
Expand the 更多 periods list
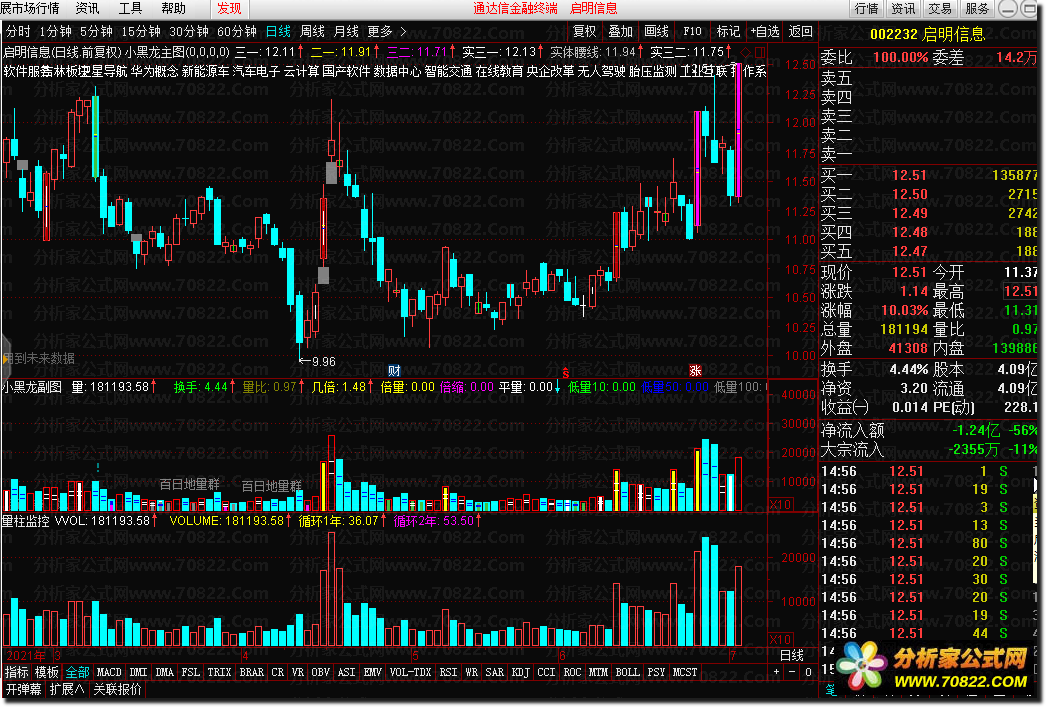point(386,31)
